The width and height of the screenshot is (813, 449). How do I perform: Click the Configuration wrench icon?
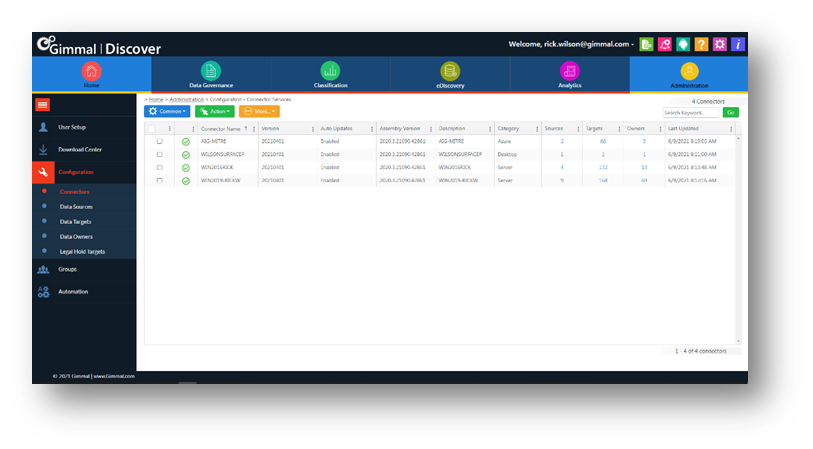point(43,172)
